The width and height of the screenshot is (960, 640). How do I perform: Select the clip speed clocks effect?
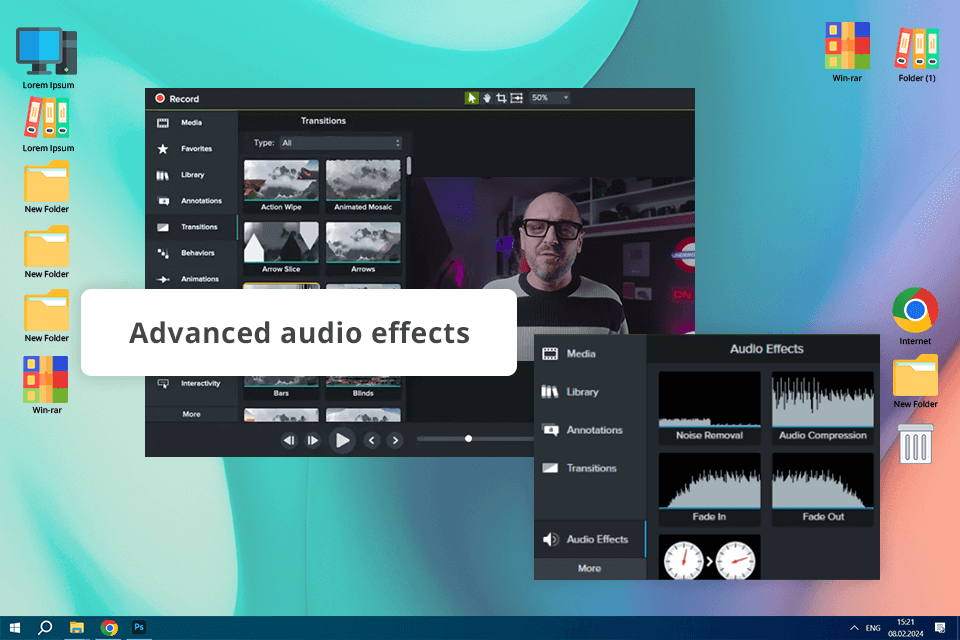click(709, 558)
